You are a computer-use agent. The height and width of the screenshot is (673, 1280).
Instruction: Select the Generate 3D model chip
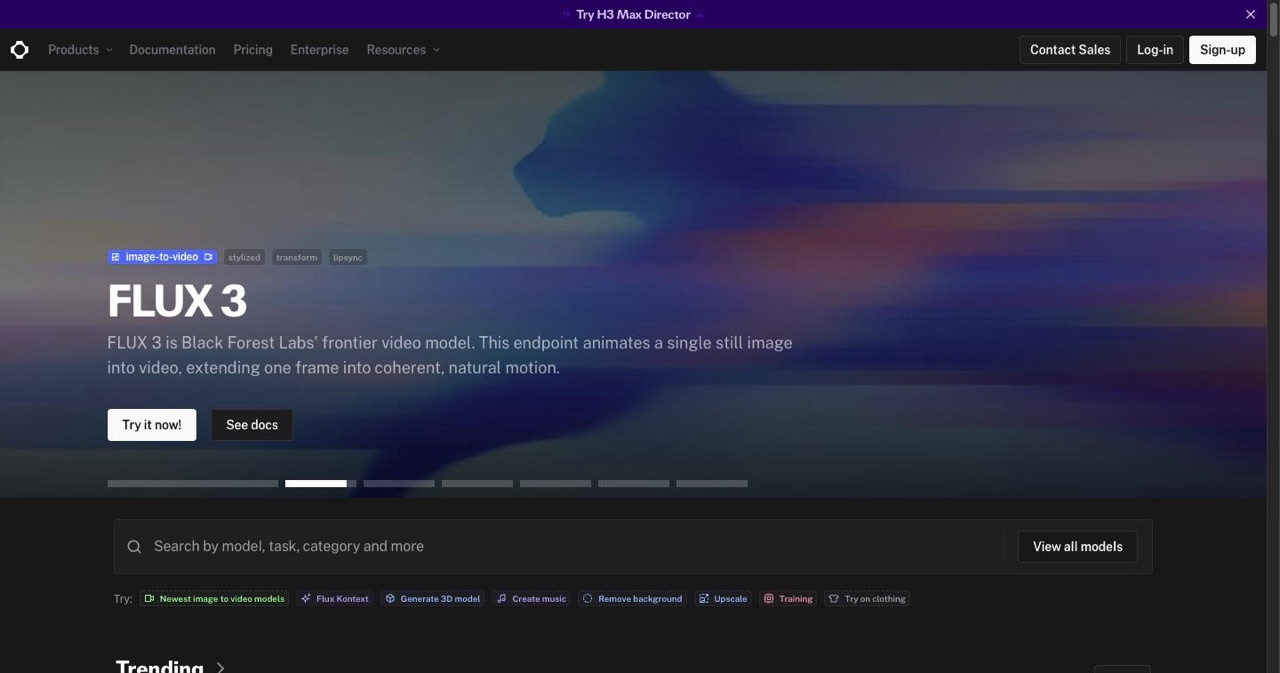(x=433, y=599)
